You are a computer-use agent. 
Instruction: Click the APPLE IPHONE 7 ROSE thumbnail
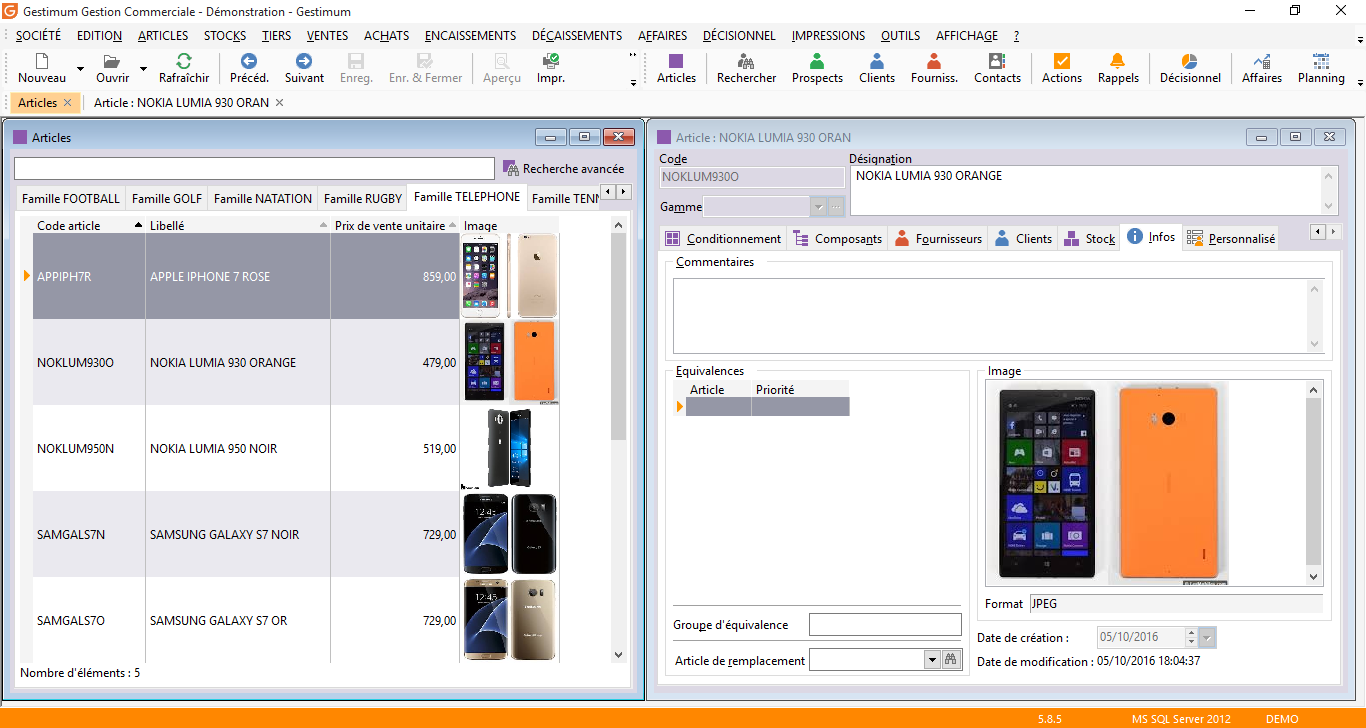click(510, 276)
